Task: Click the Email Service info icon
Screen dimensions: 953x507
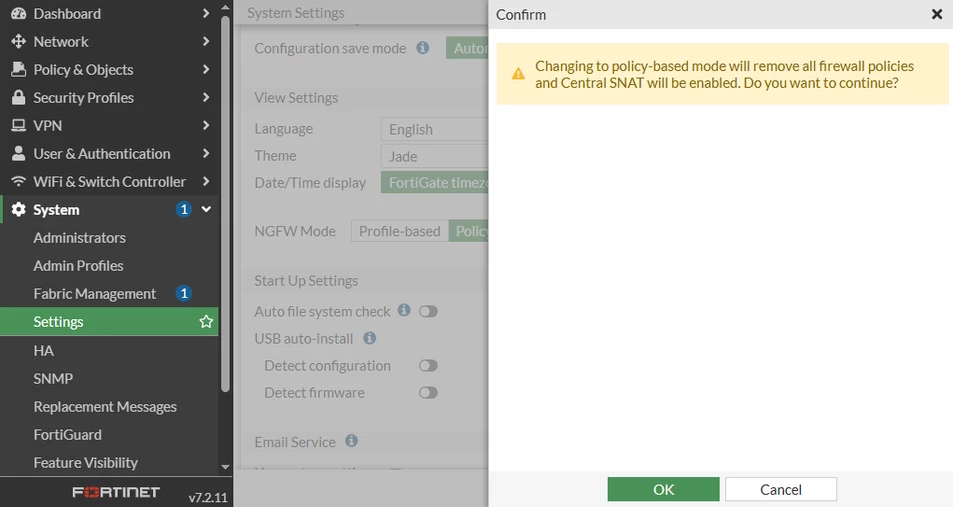Action: (x=351, y=441)
